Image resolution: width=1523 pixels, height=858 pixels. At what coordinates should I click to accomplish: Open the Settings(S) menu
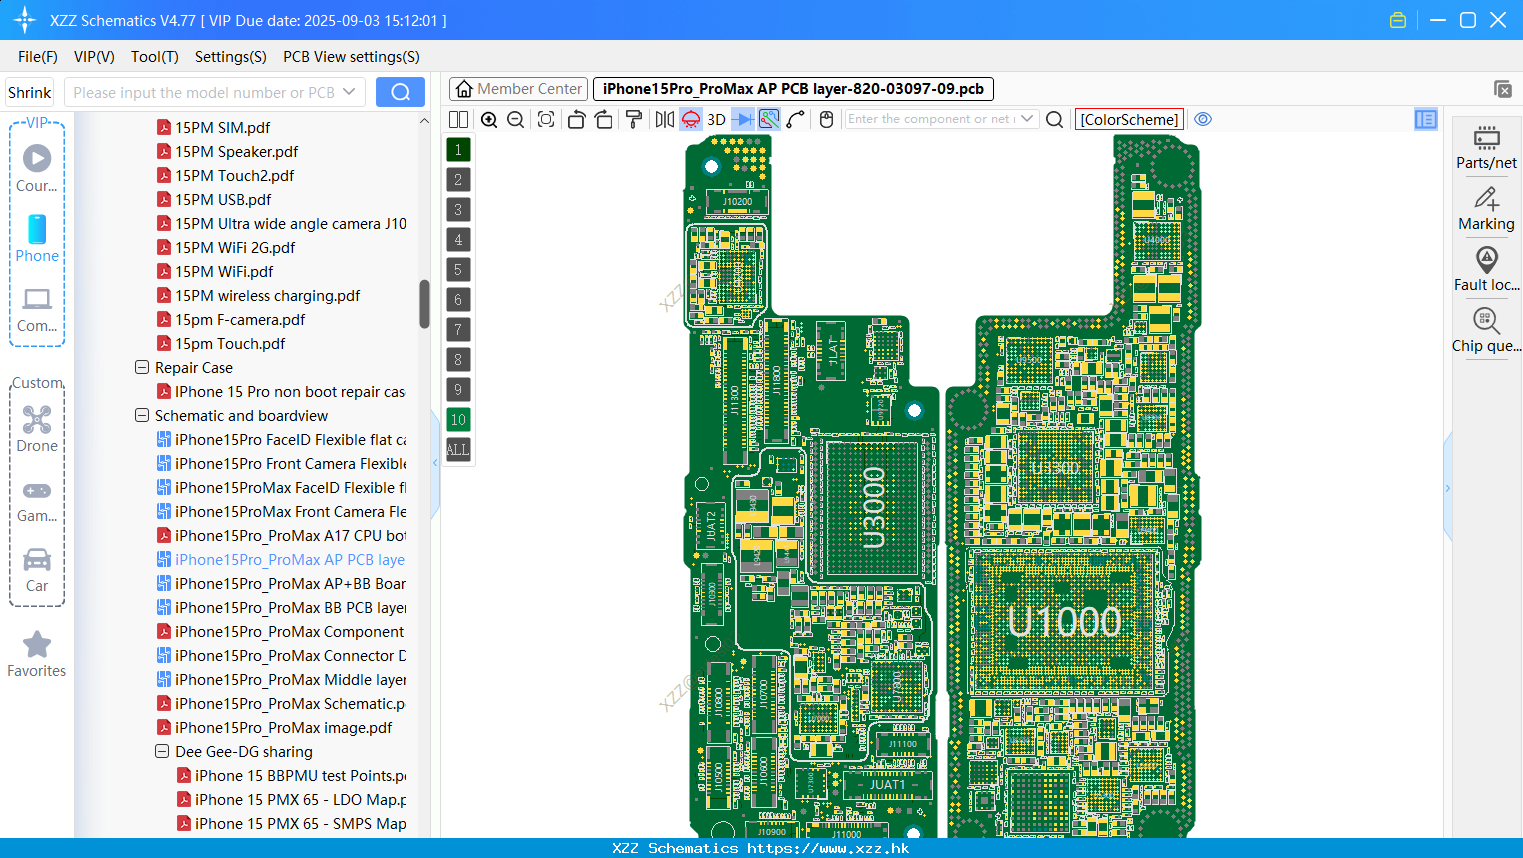coord(231,56)
